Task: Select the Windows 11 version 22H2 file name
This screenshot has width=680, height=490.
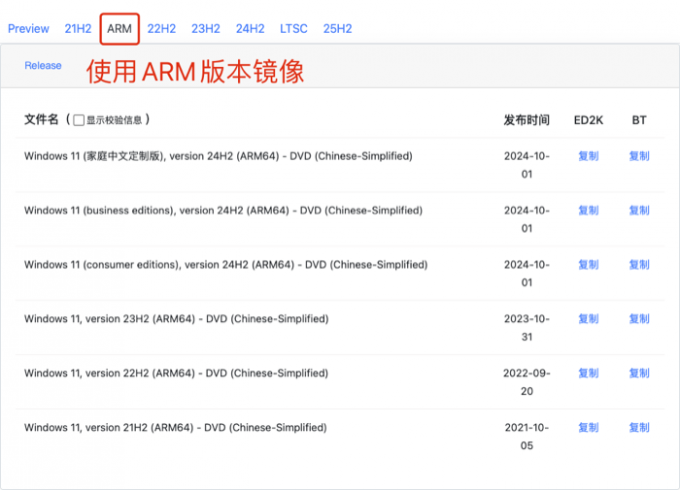Action: click(x=176, y=373)
